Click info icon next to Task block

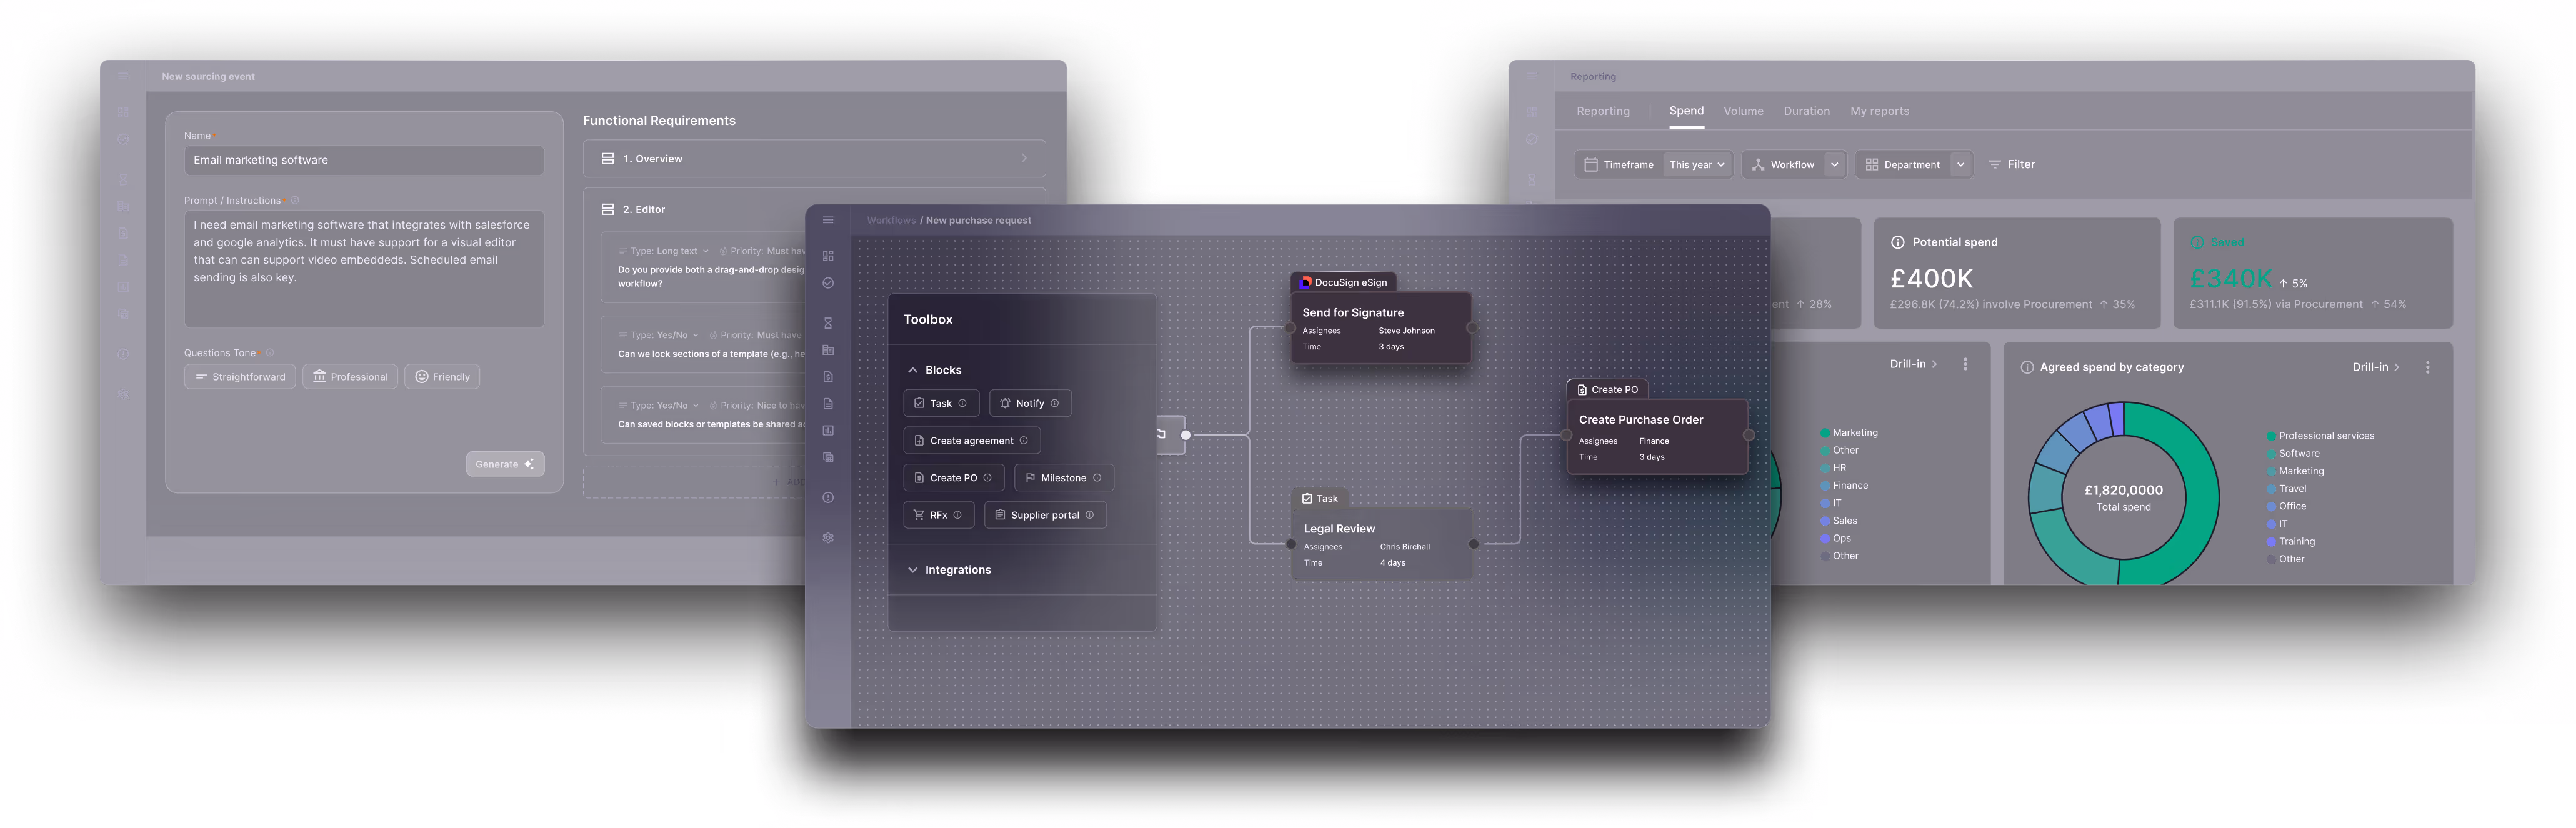click(963, 403)
